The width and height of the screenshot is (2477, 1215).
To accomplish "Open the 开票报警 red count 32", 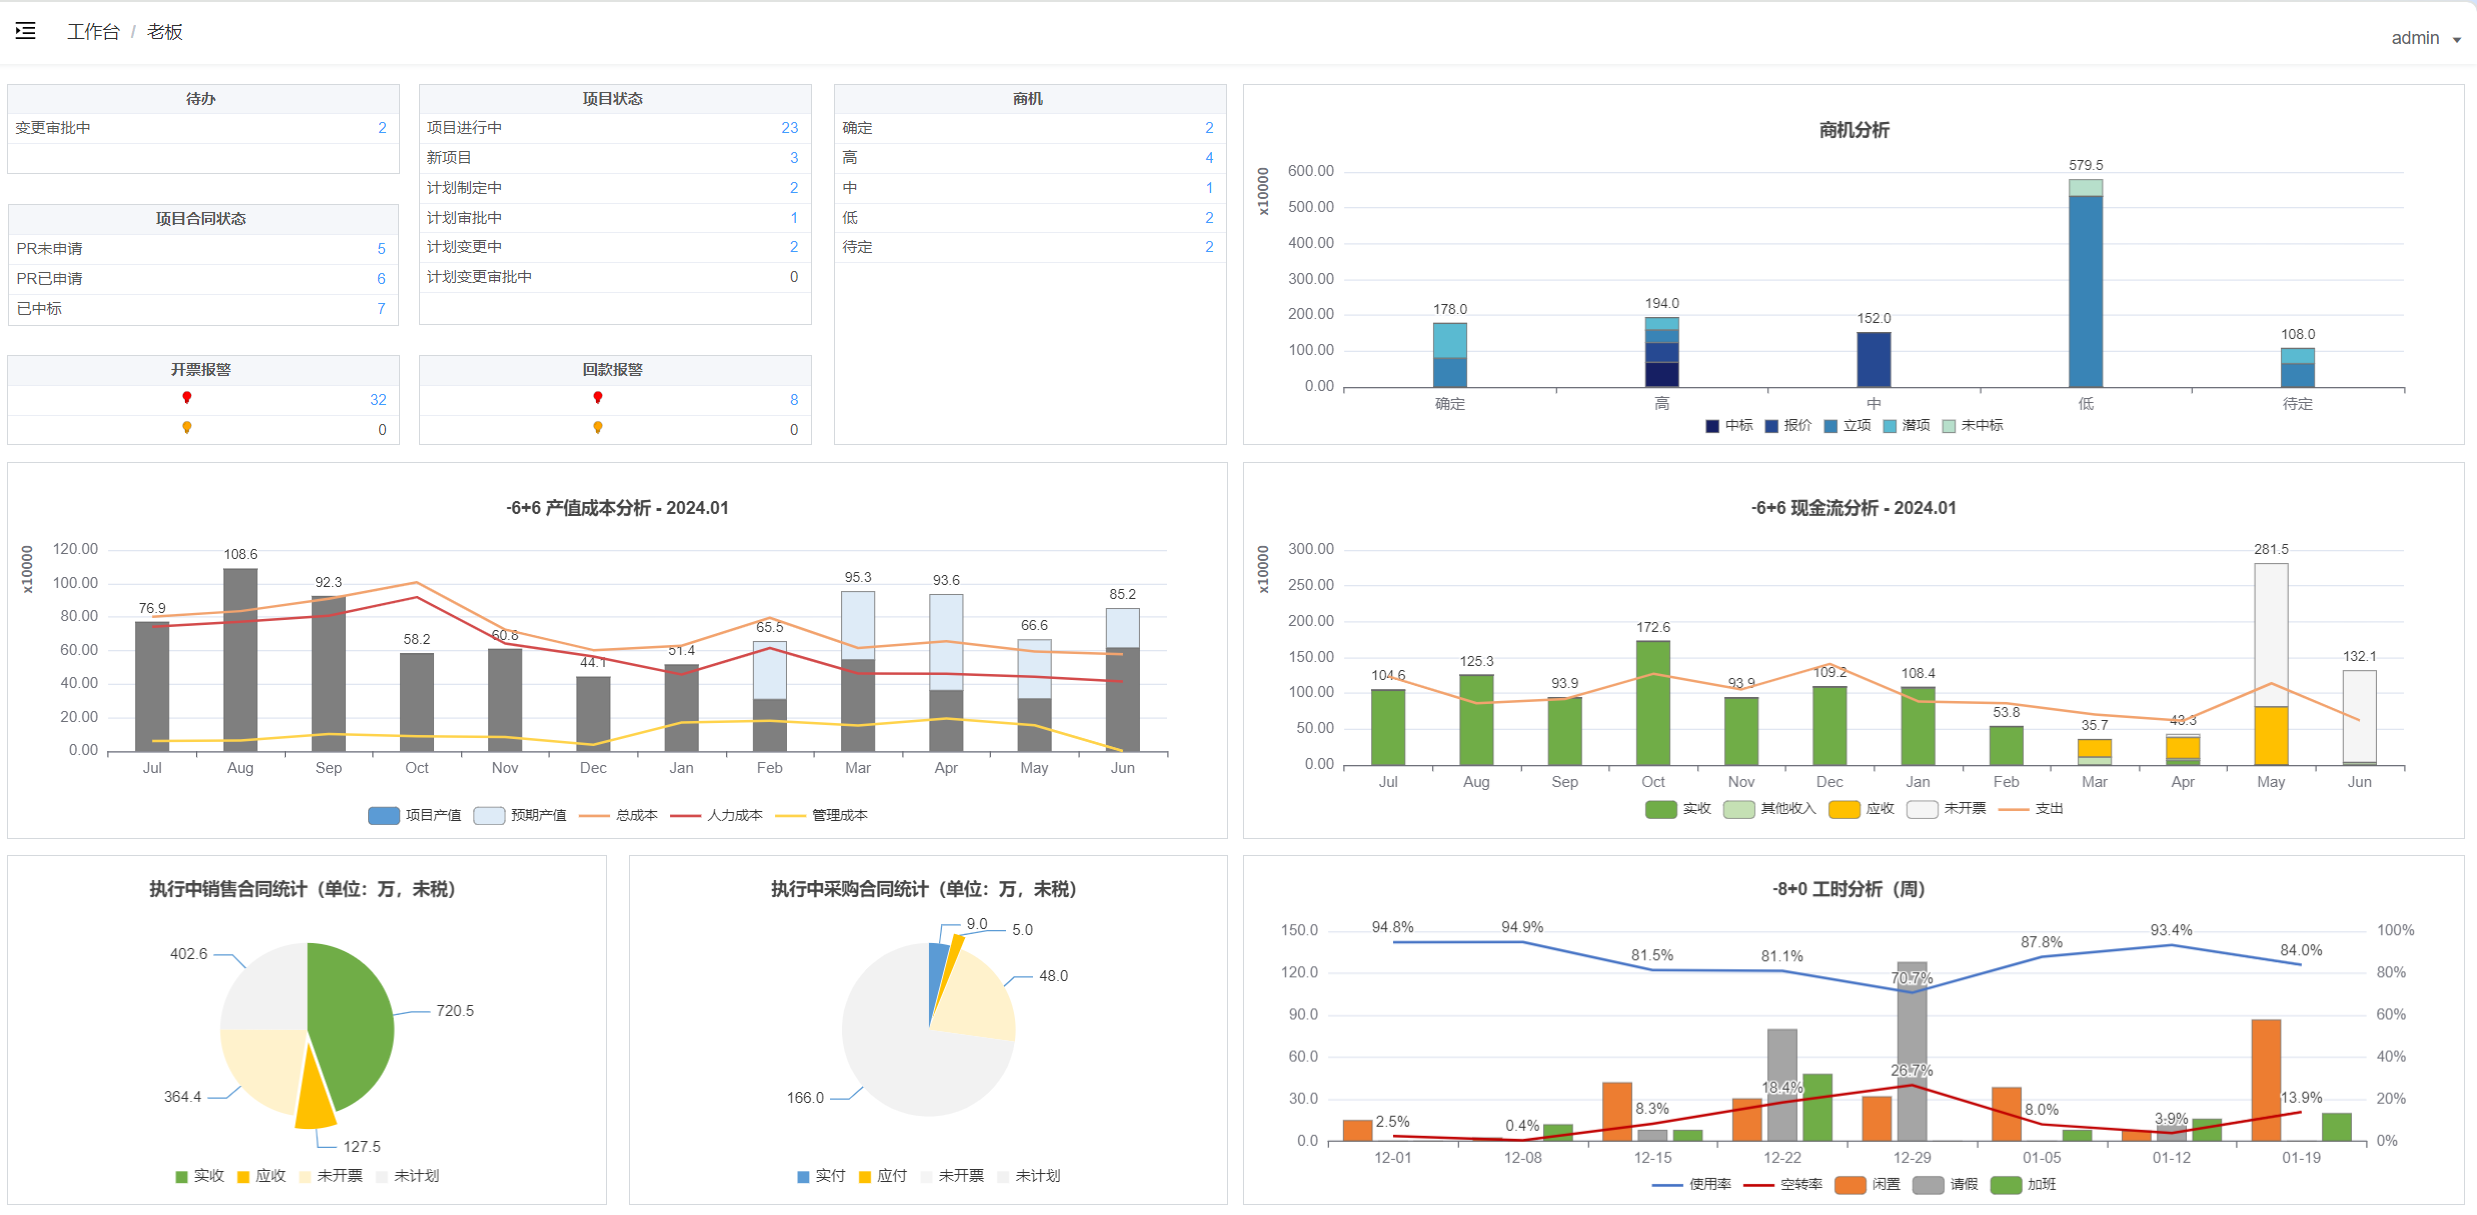I will click(378, 400).
